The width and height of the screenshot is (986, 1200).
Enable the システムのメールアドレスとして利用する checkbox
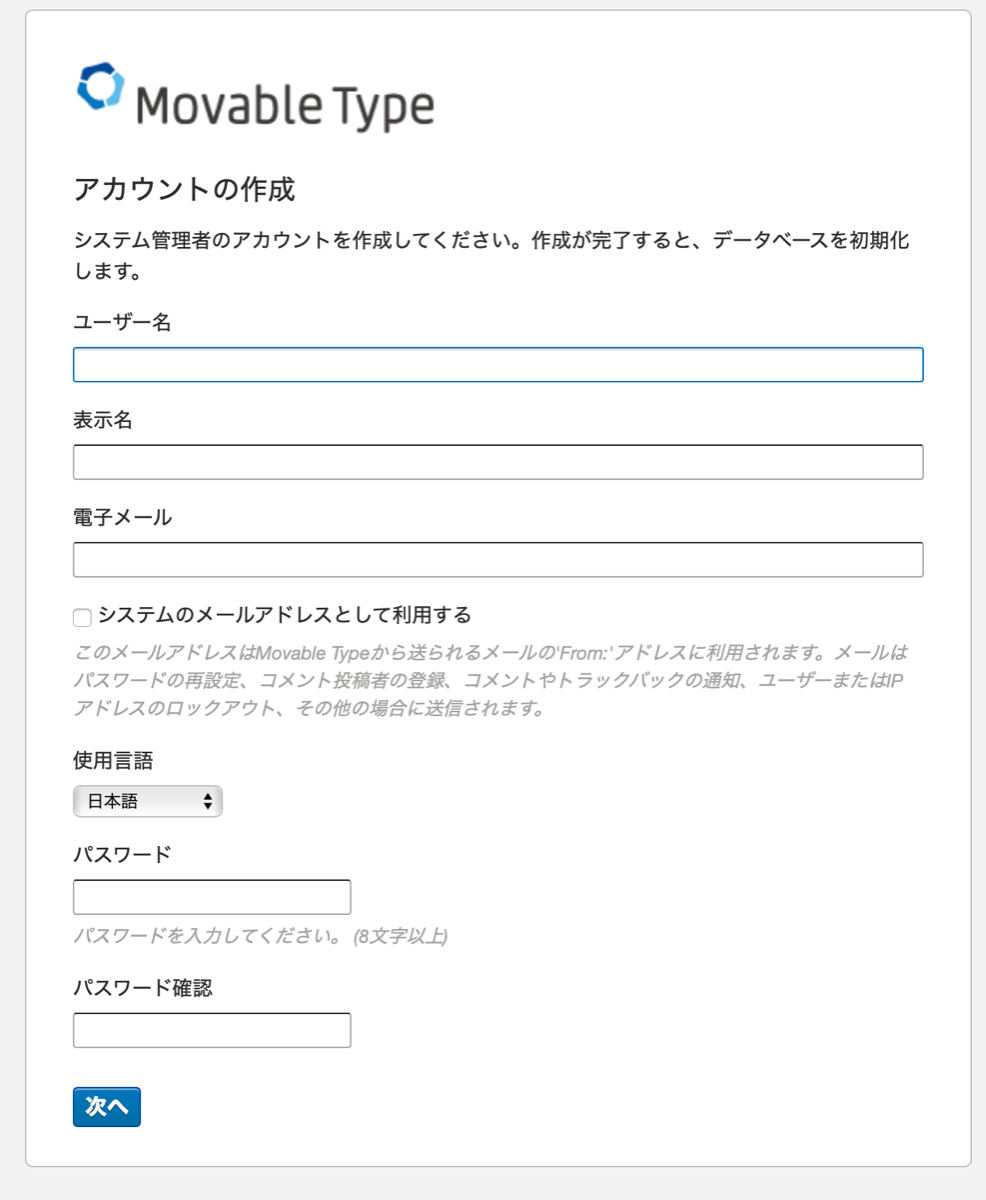point(83,618)
